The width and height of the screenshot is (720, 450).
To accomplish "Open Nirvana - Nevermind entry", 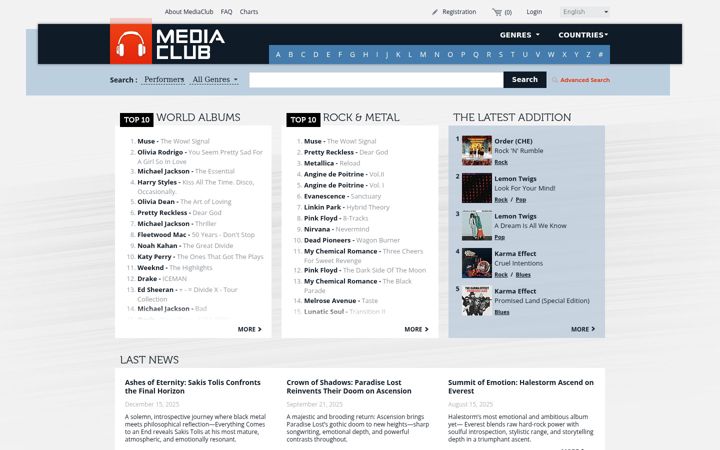I will coord(337,229).
